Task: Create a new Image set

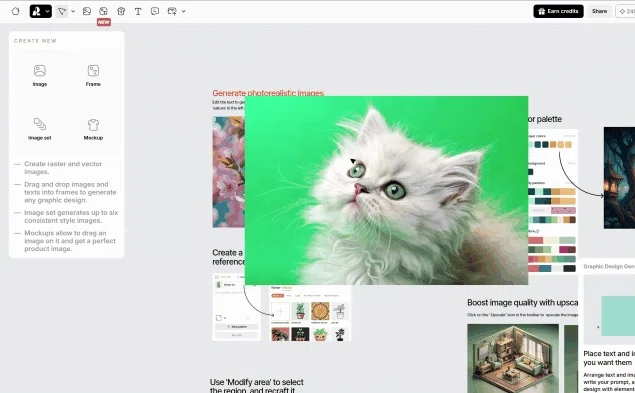Action: pyautogui.click(x=40, y=129)
